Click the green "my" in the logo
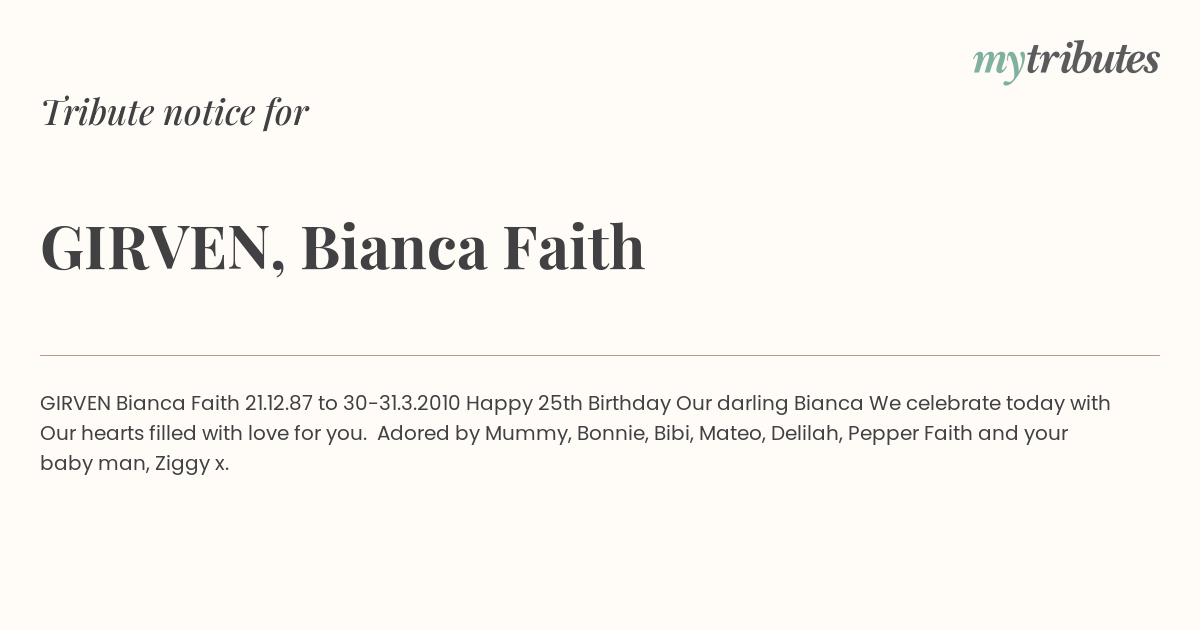The image size is (1200, 630). [x=998, y=65]
